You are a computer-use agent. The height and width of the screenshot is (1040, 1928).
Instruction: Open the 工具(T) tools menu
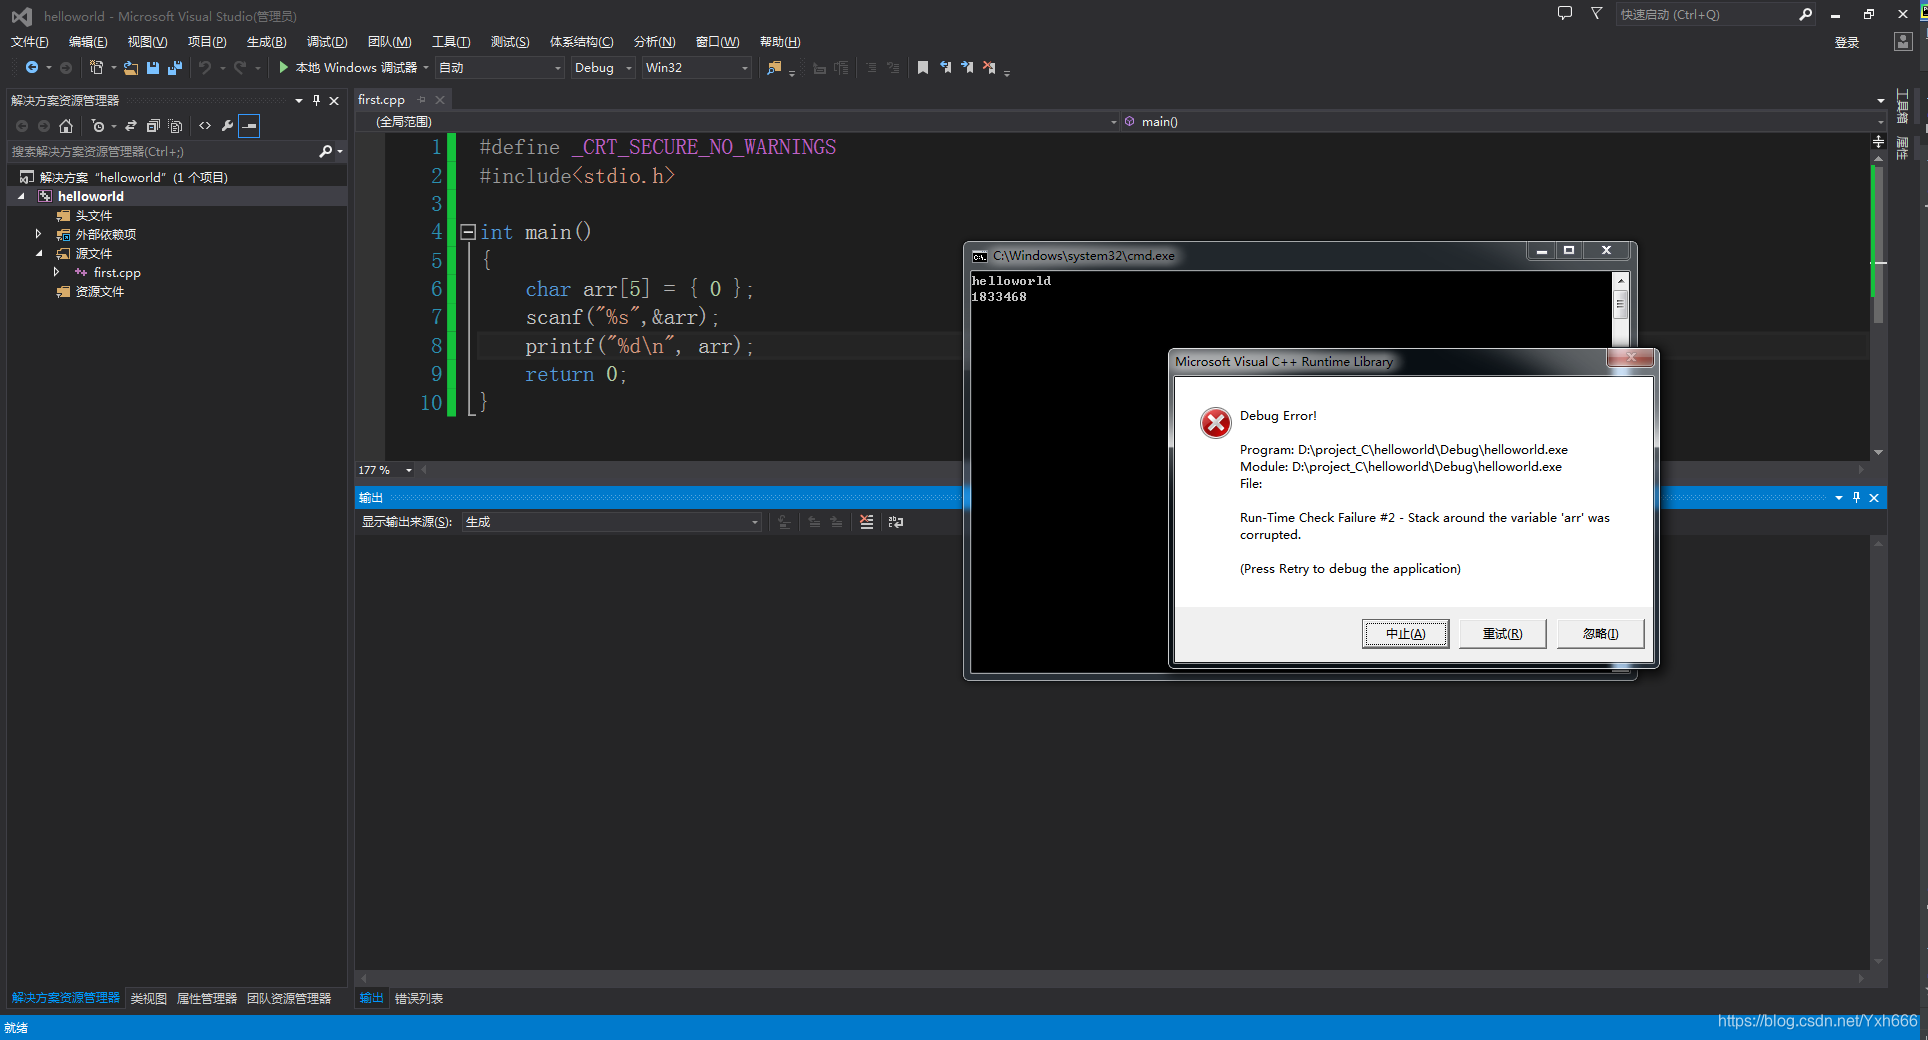tap(451, 42)
